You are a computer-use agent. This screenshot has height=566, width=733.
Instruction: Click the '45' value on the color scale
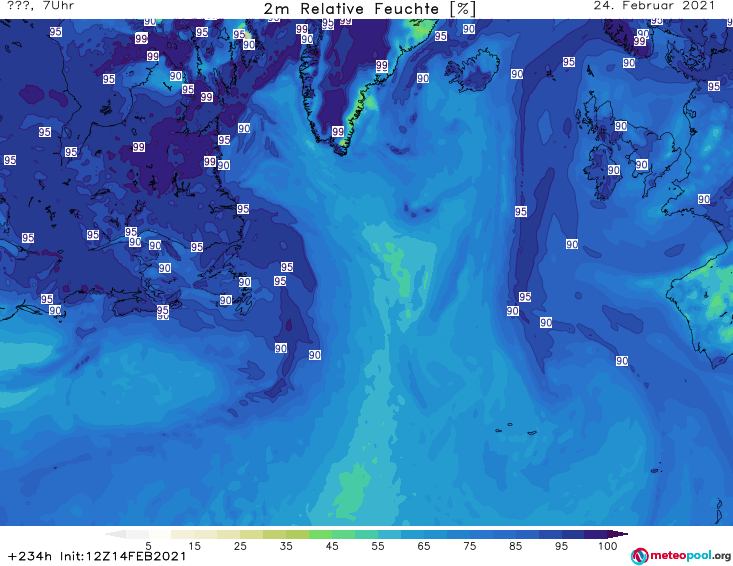click(332, 546)
